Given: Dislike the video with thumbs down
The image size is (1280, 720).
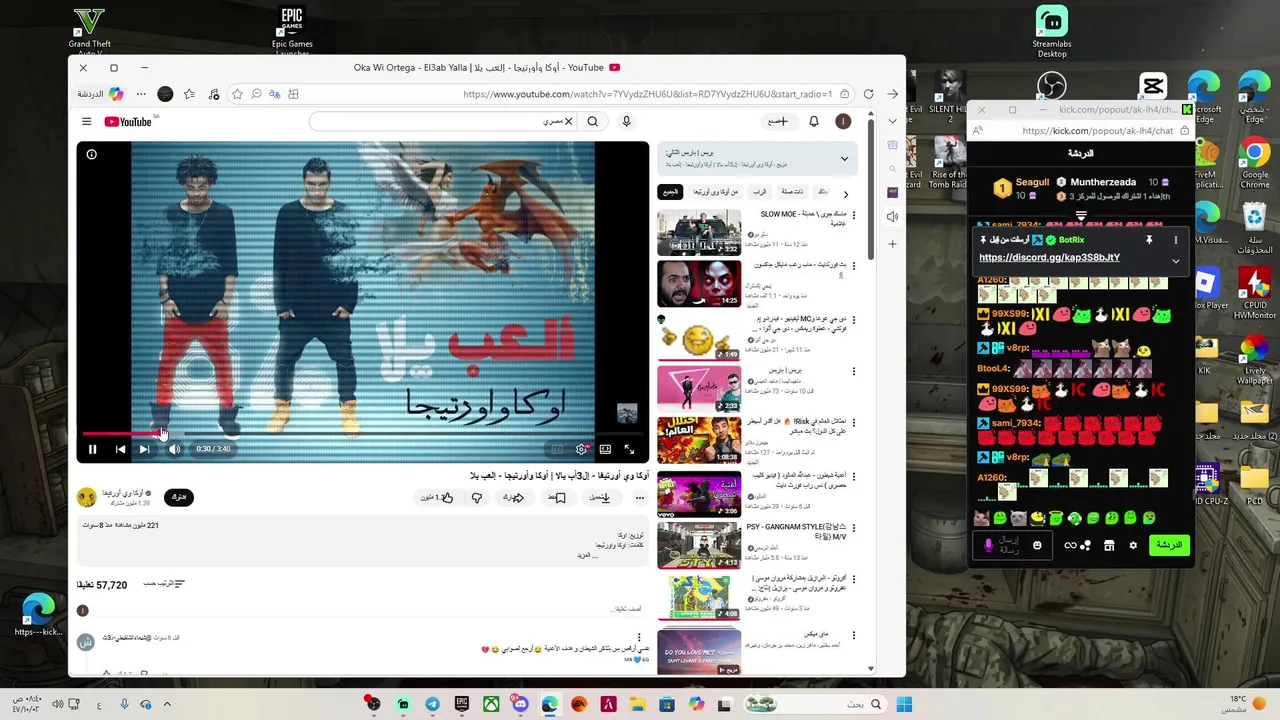Looking at the screenshot, I should coord(477,497).
